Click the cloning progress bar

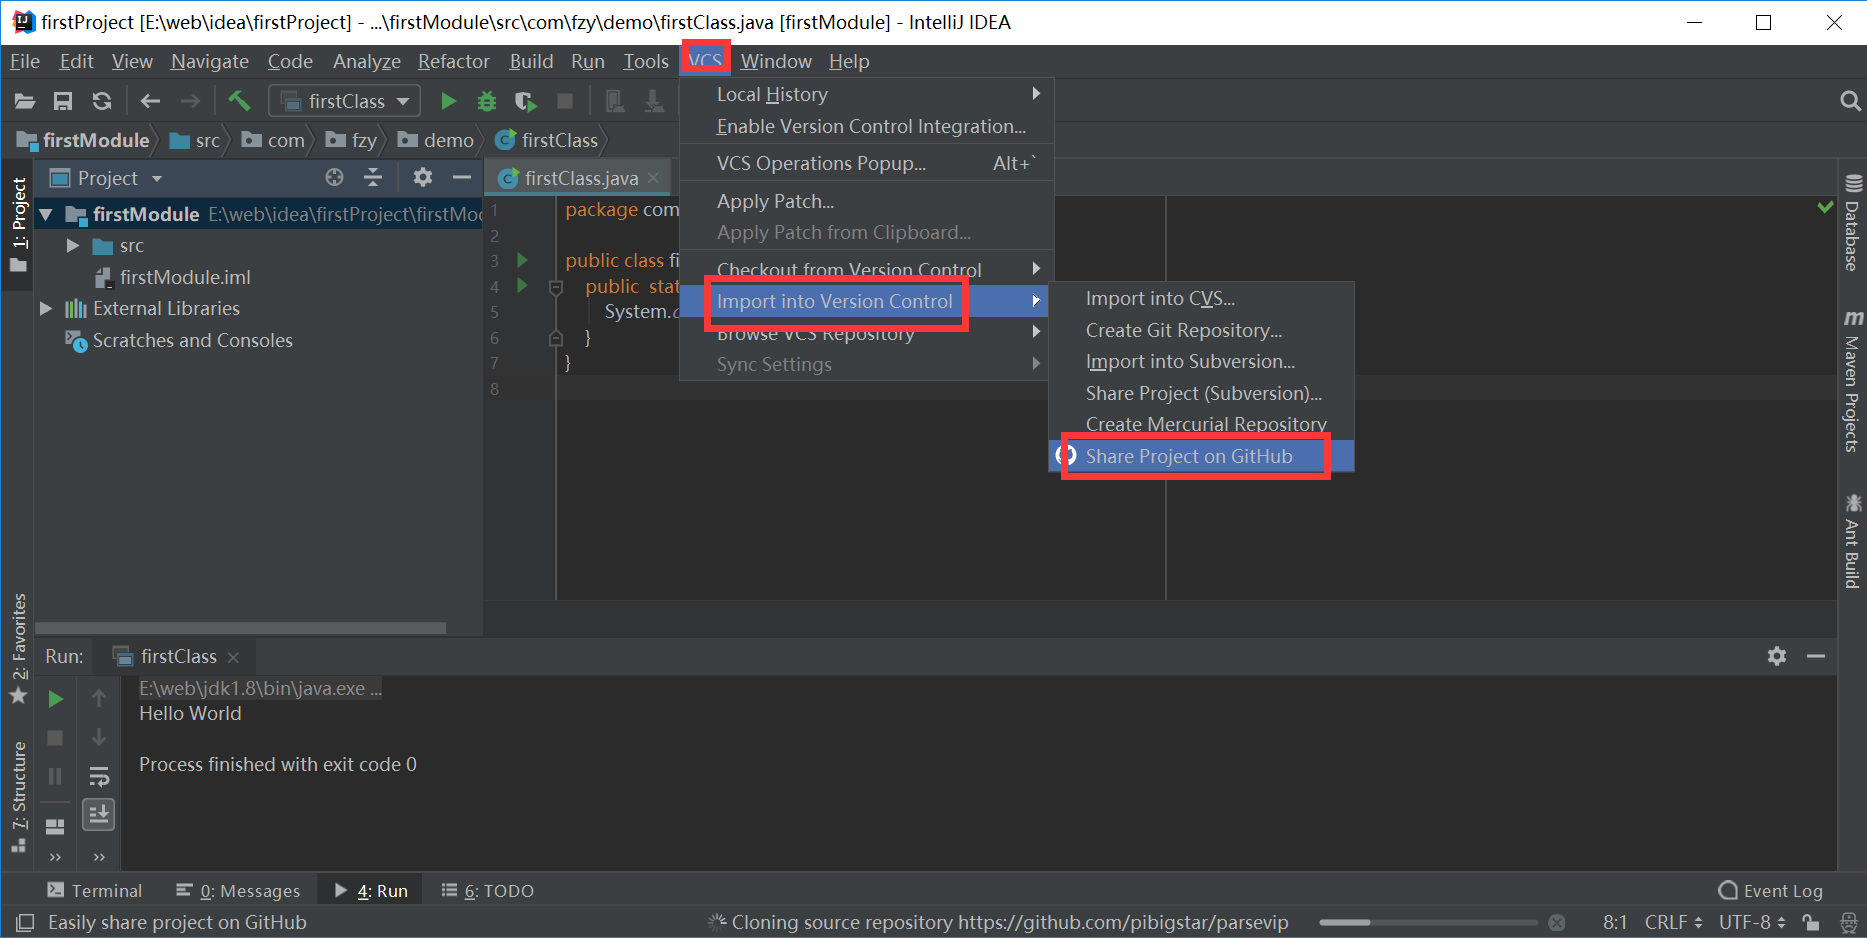1427,922
